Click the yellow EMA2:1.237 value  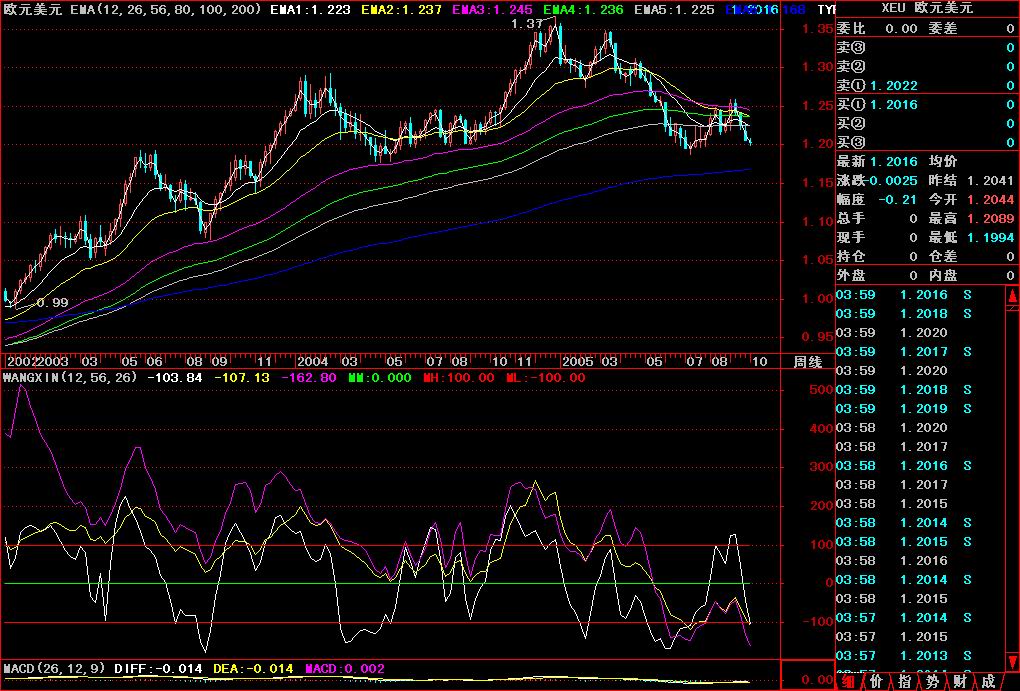pyautogui.click(x=401, y=10)
